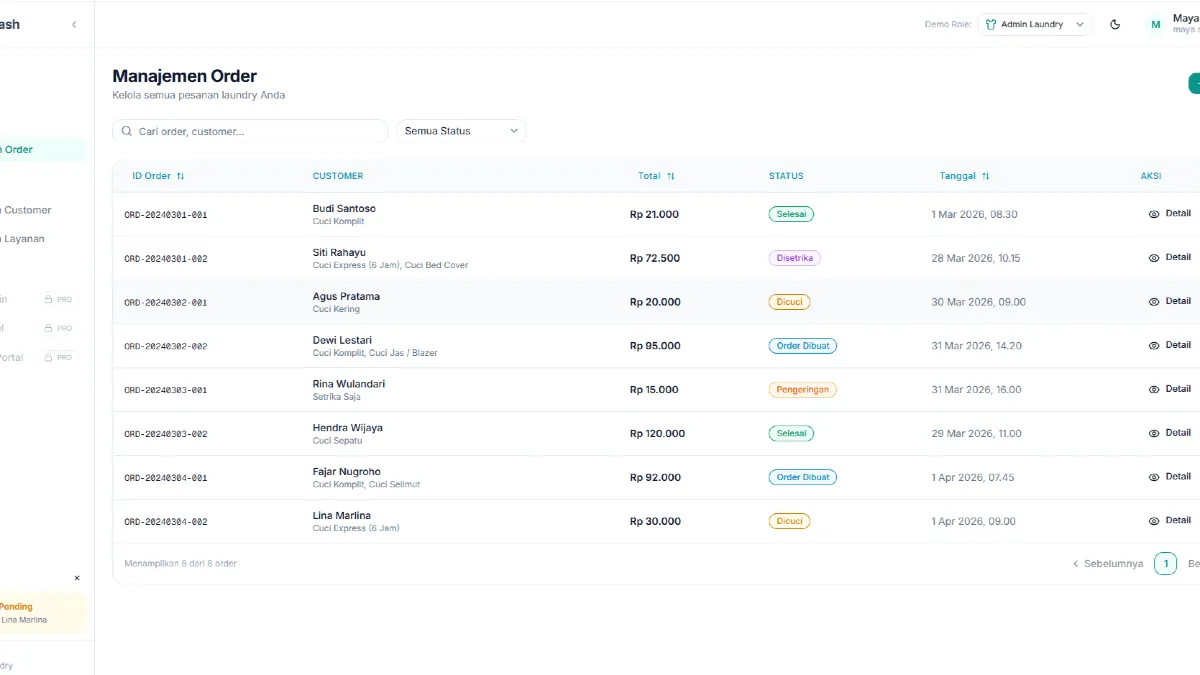
Task: Click total Rp 120.000
Action: [x=658, y=434]
